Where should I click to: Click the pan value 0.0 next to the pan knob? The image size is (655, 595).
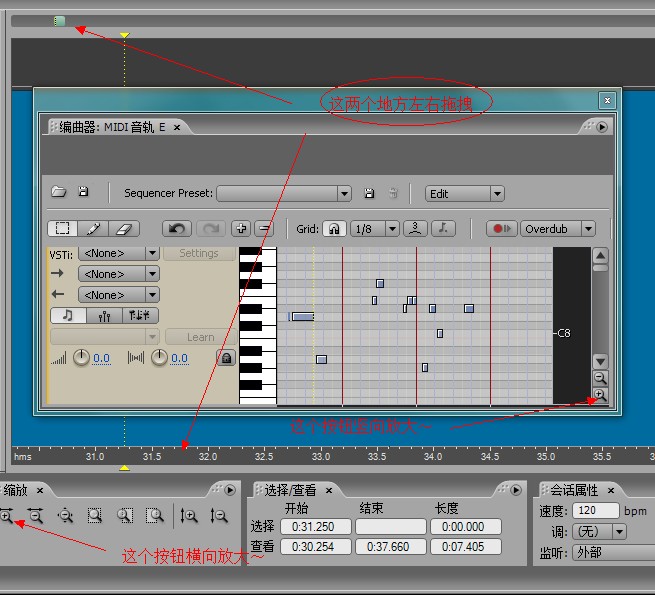180,359
